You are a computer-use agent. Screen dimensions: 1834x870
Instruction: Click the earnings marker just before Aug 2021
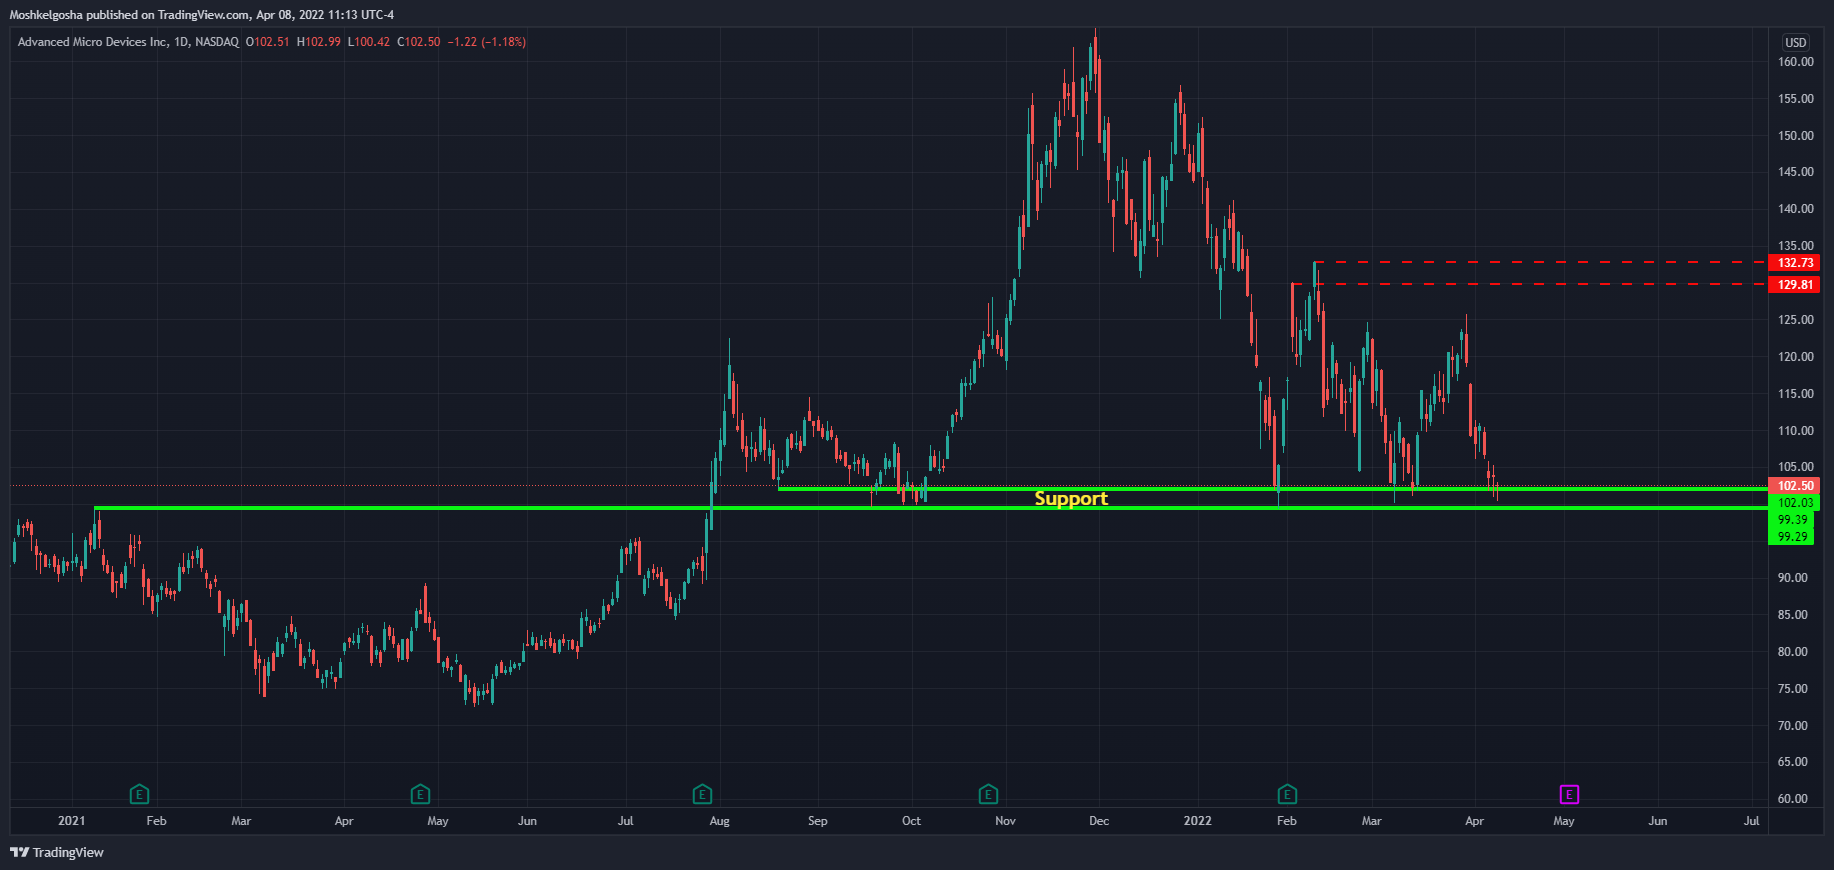click(x=702, y=795)
